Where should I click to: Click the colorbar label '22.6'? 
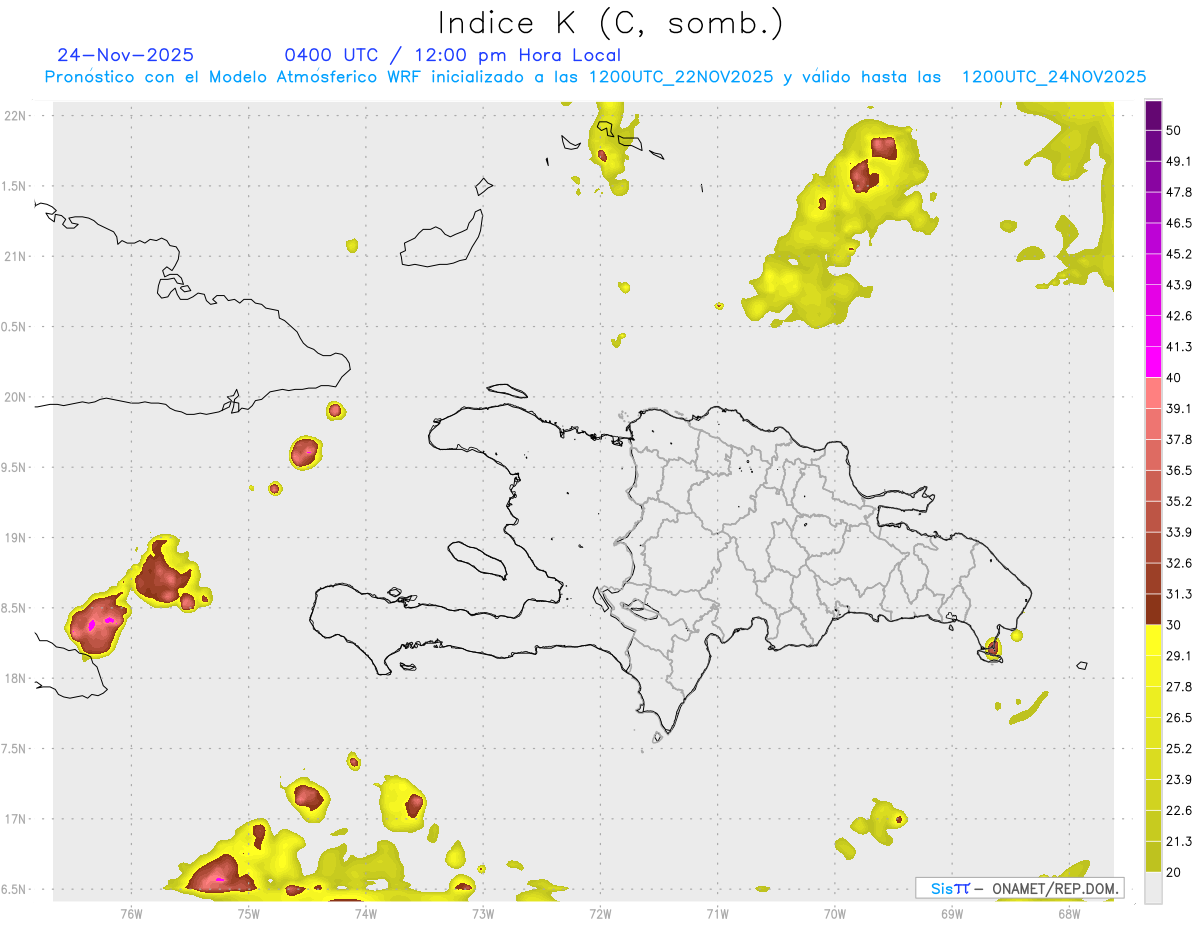click(1179, 811)
